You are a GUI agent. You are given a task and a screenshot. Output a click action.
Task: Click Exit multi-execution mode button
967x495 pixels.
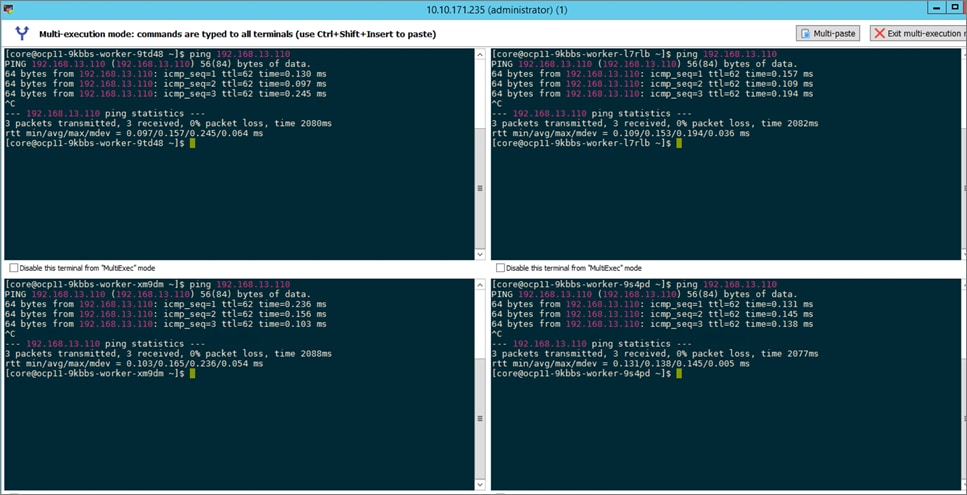tap(918, 33)
